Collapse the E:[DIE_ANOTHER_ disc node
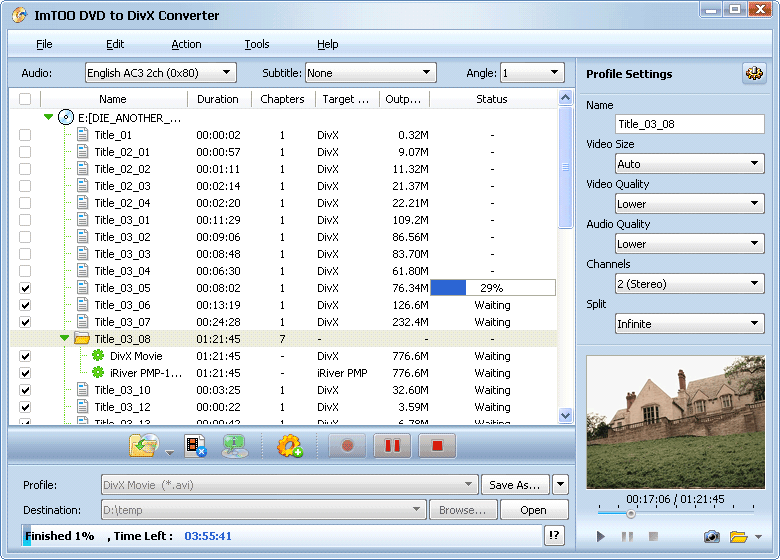The image size is (780, 560). click(48, 117)
